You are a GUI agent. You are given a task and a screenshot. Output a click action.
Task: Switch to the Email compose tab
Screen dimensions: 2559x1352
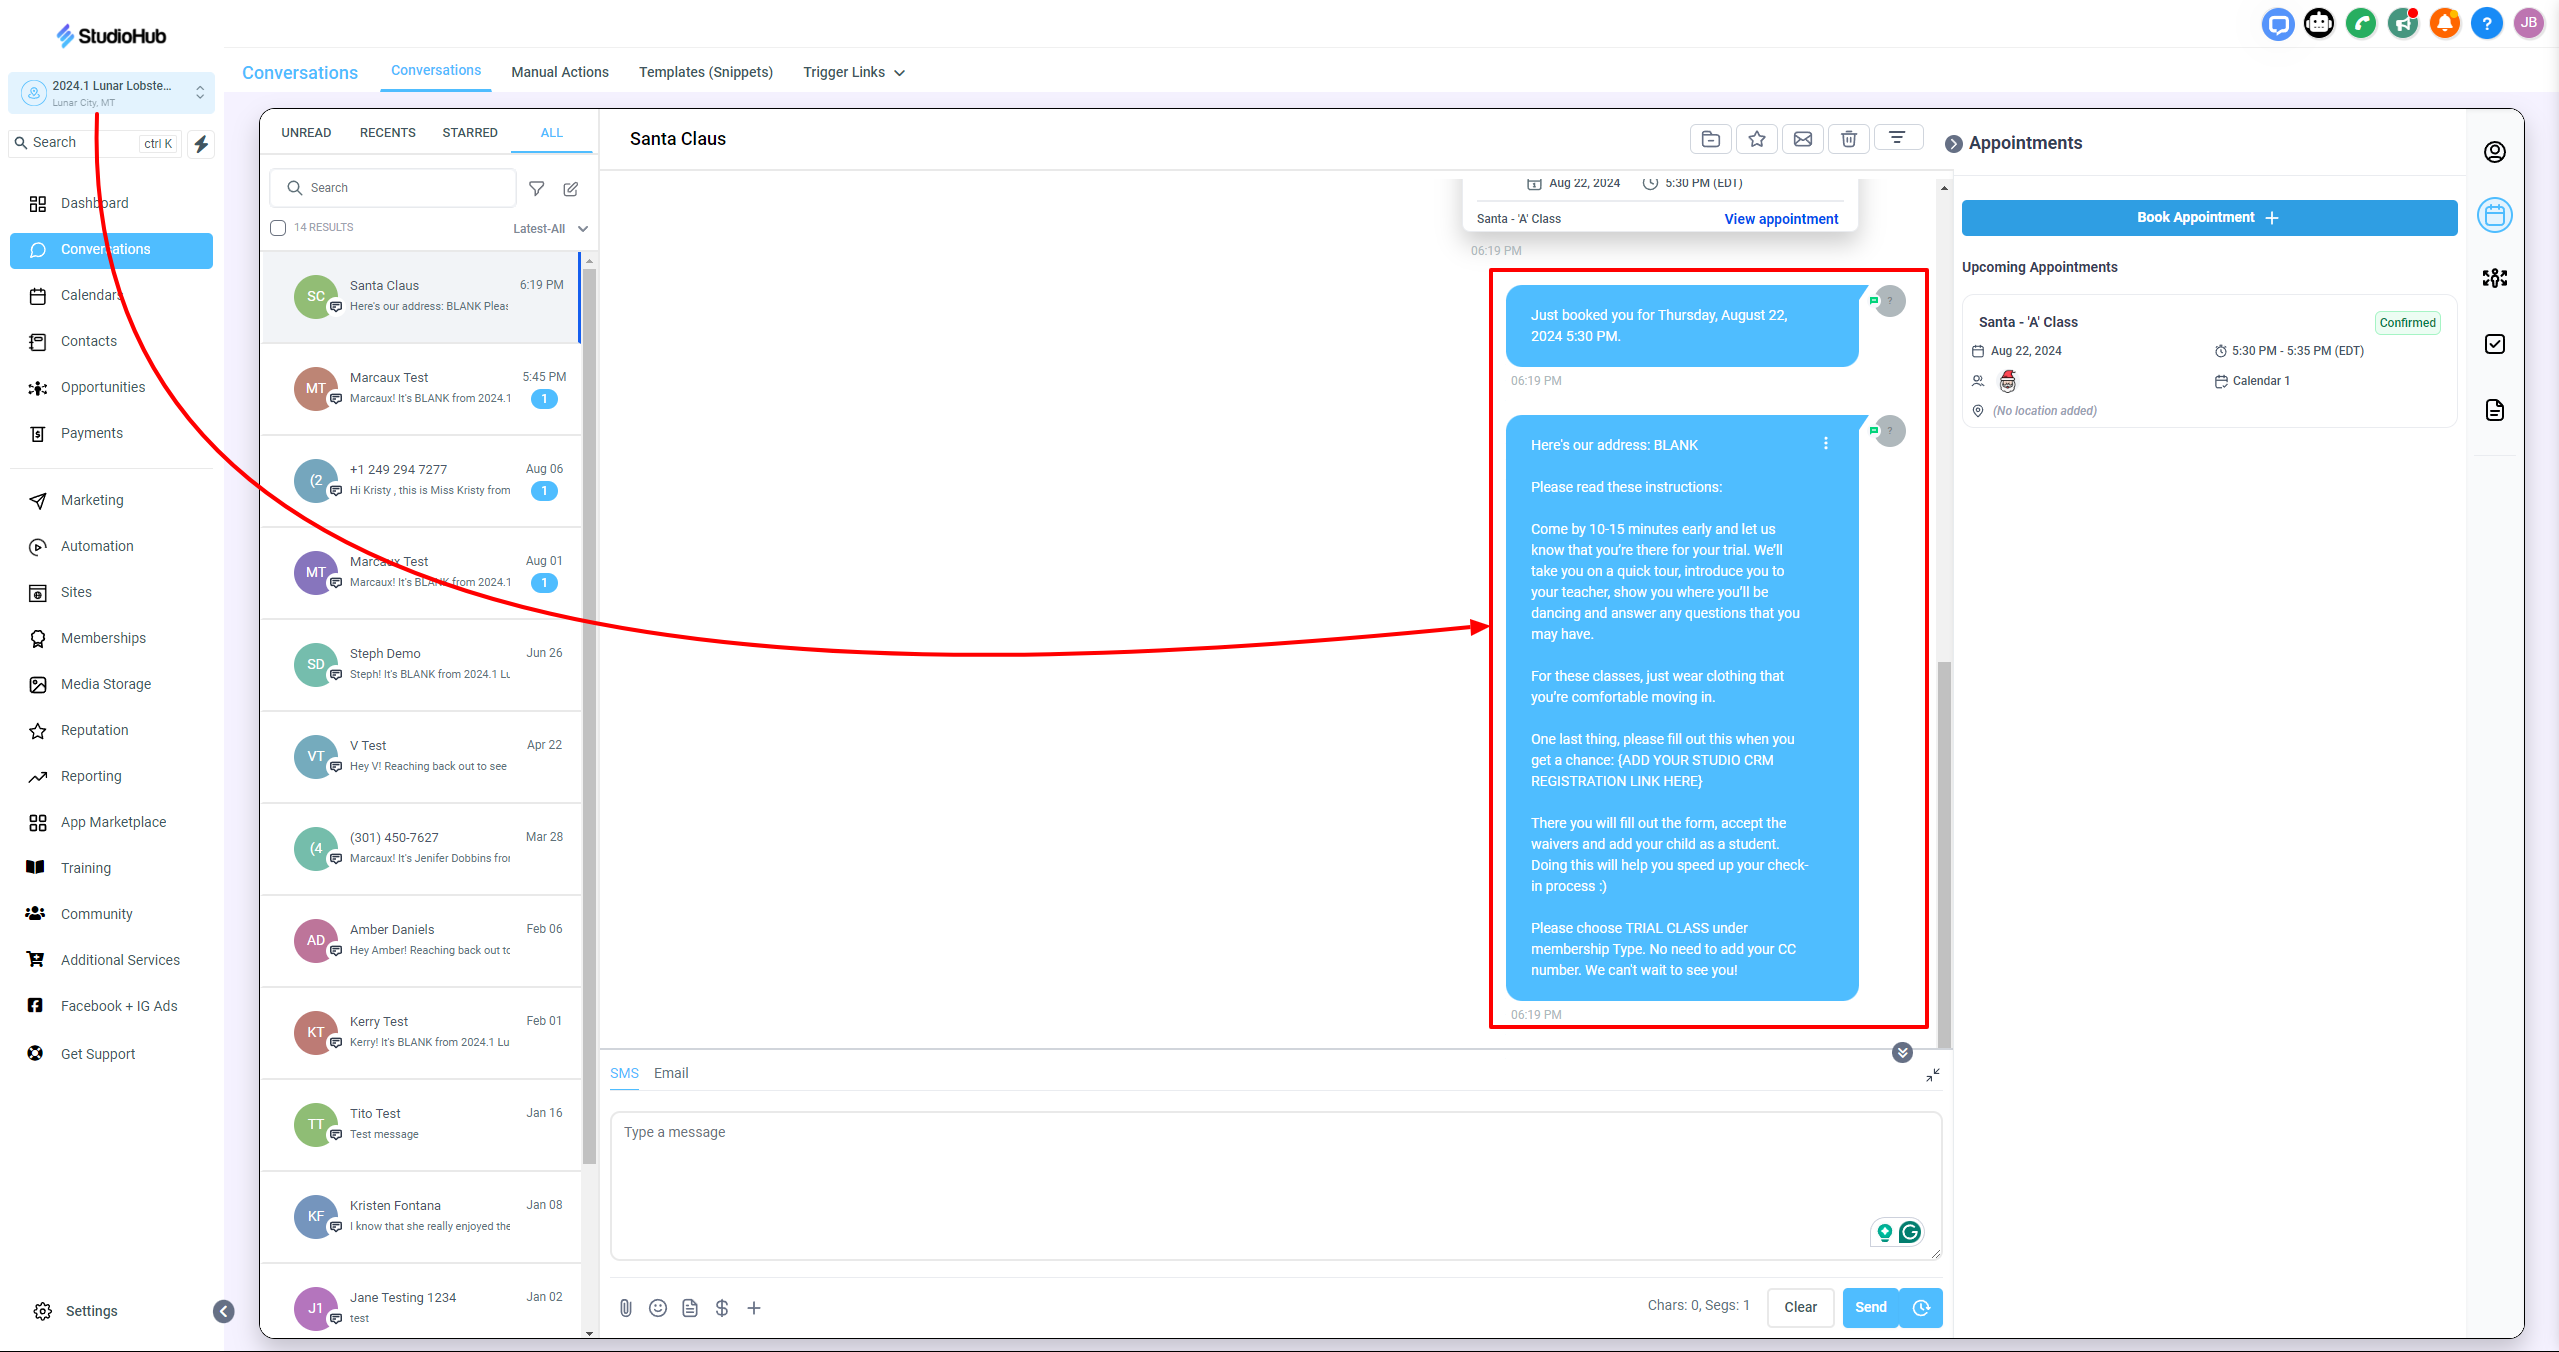pos(671,1073)
